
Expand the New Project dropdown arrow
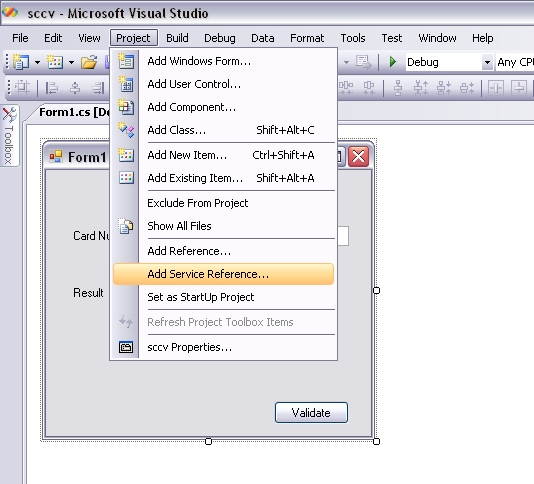(37, 62)
